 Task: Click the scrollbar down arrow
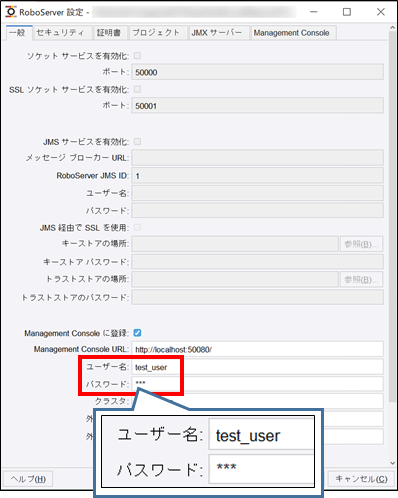(393, 463)
